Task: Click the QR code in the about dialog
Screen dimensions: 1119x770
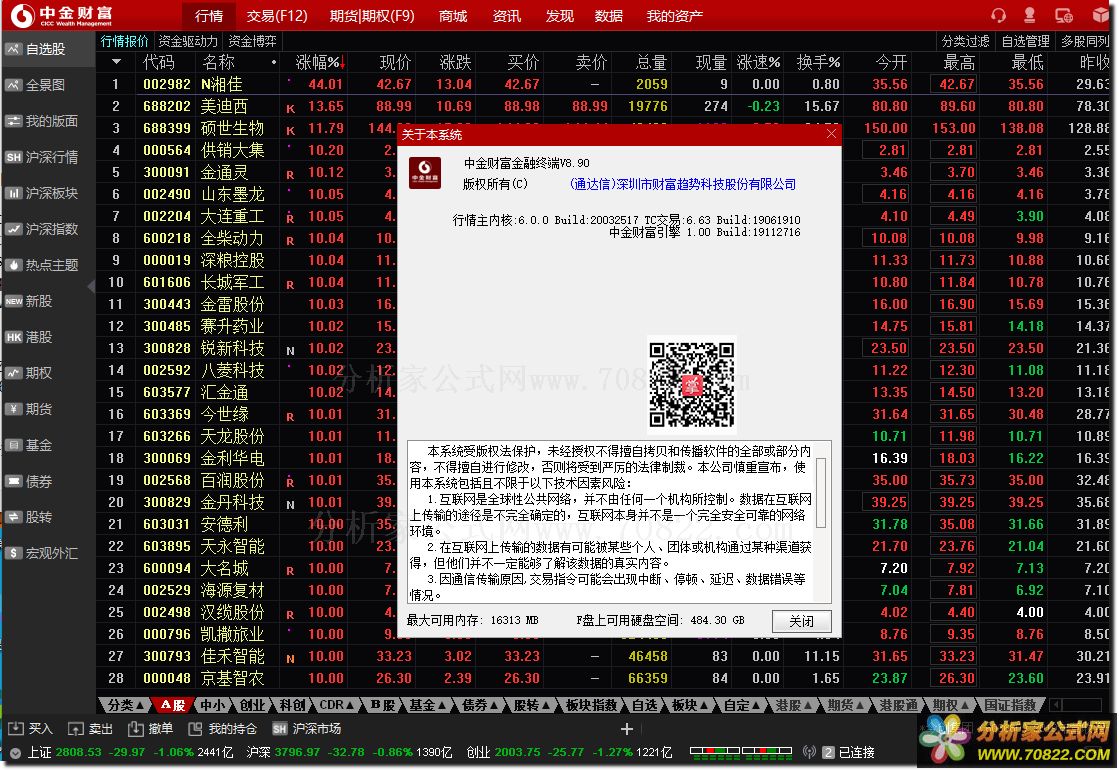Action: tap(692, 385)
